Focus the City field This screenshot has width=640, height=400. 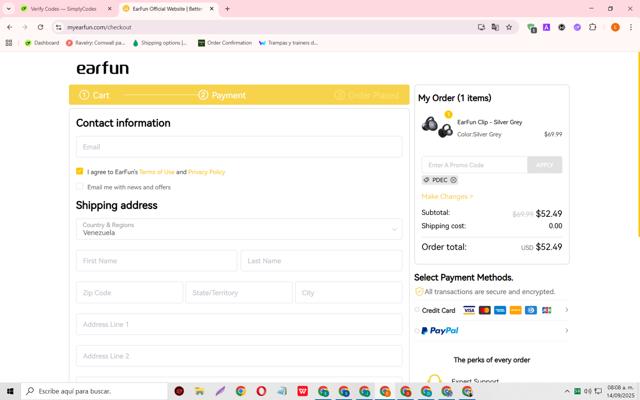[x=349, y=293]
